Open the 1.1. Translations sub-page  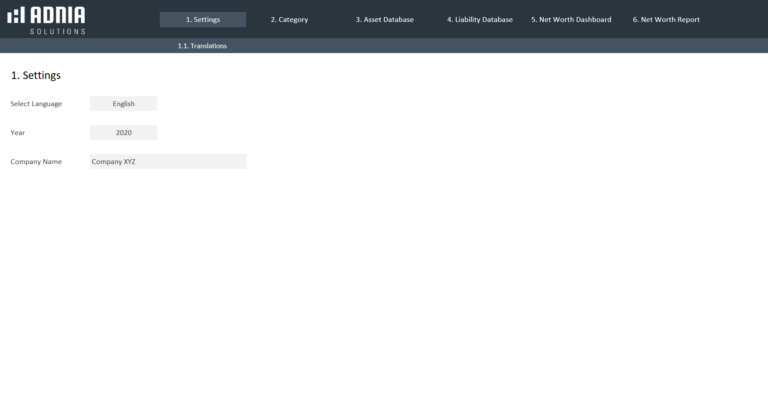click(202, 46)
